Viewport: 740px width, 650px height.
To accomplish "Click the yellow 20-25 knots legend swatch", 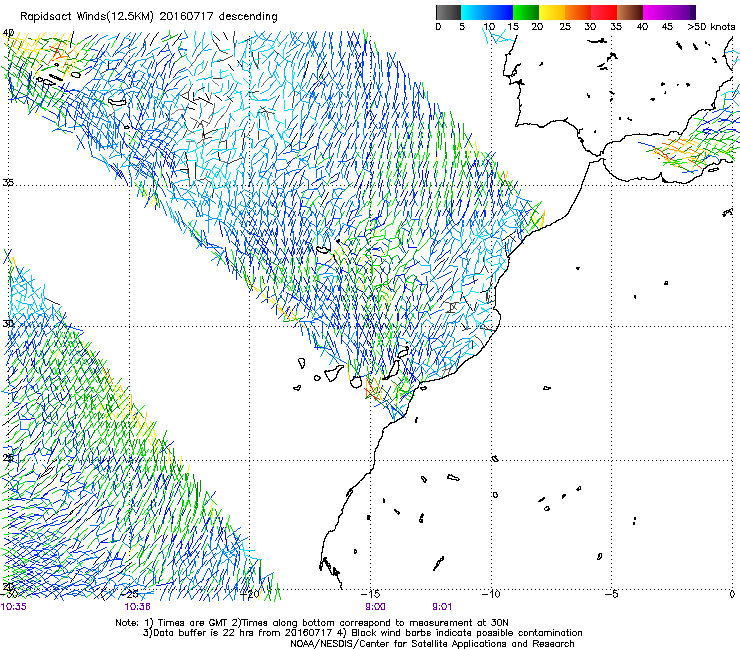I will pos(552,12).
